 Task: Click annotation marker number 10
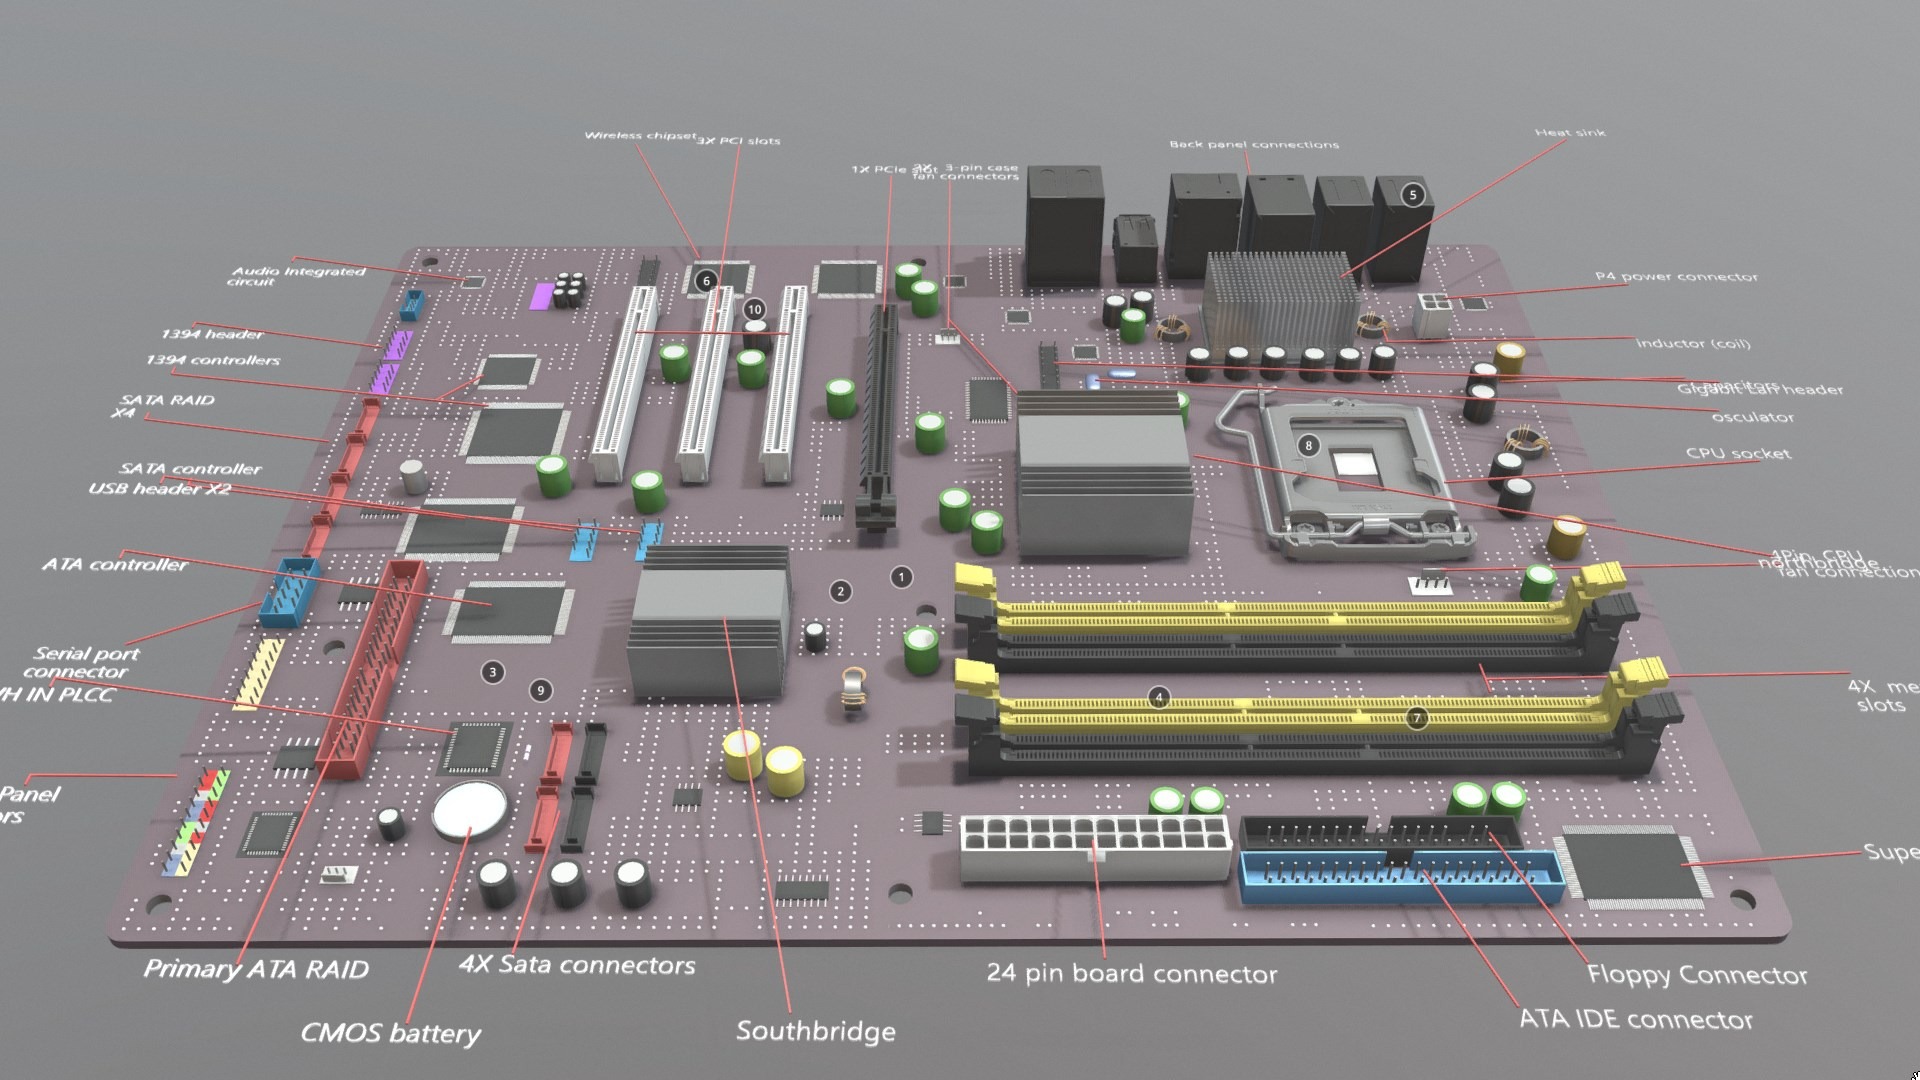point(754,309)
